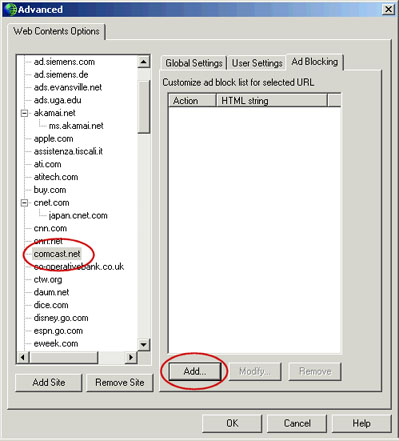Select espn.go.com in the site tree

pyautogui.click(x=58, y=331)
